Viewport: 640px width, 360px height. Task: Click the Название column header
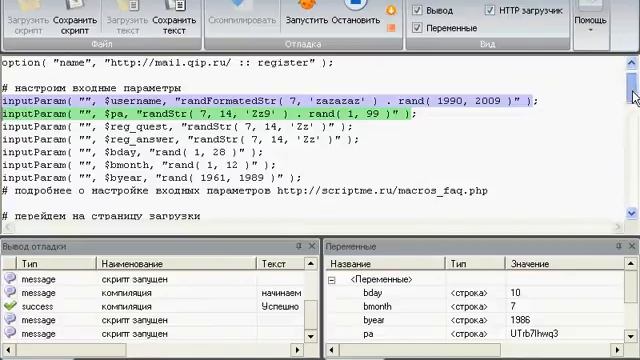pyautogui.click(x=385, y=264)
